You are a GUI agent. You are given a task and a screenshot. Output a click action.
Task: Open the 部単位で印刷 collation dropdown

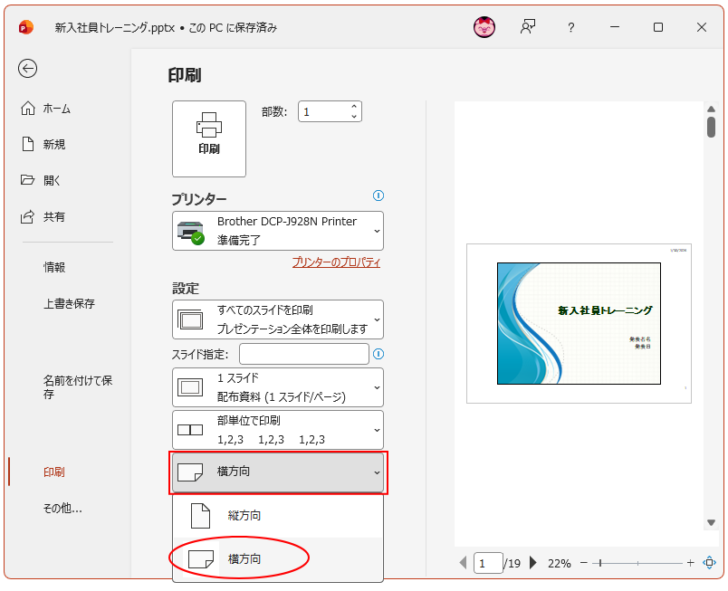pos(278,430)
